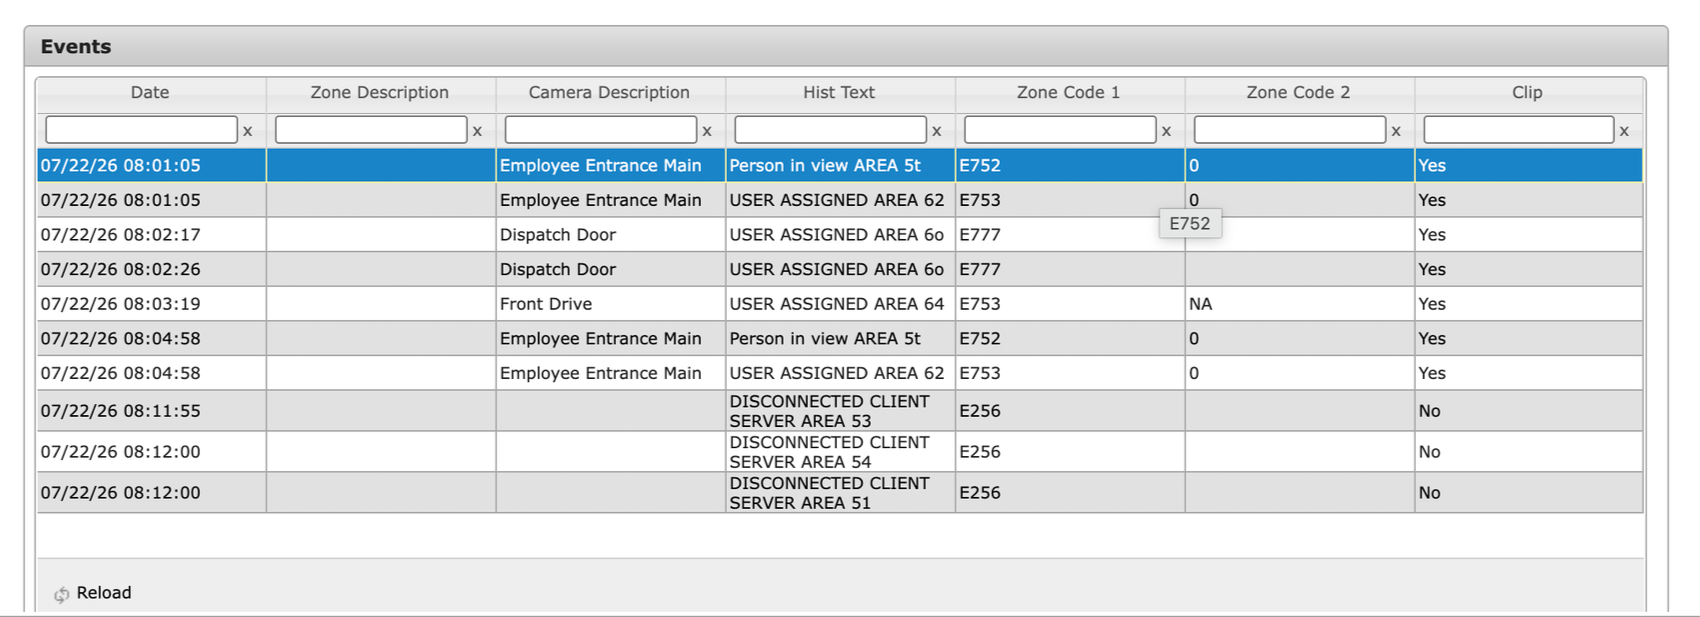Clear the Zone Description filter x
This screenshot has height=617, width=1700.
477,131
